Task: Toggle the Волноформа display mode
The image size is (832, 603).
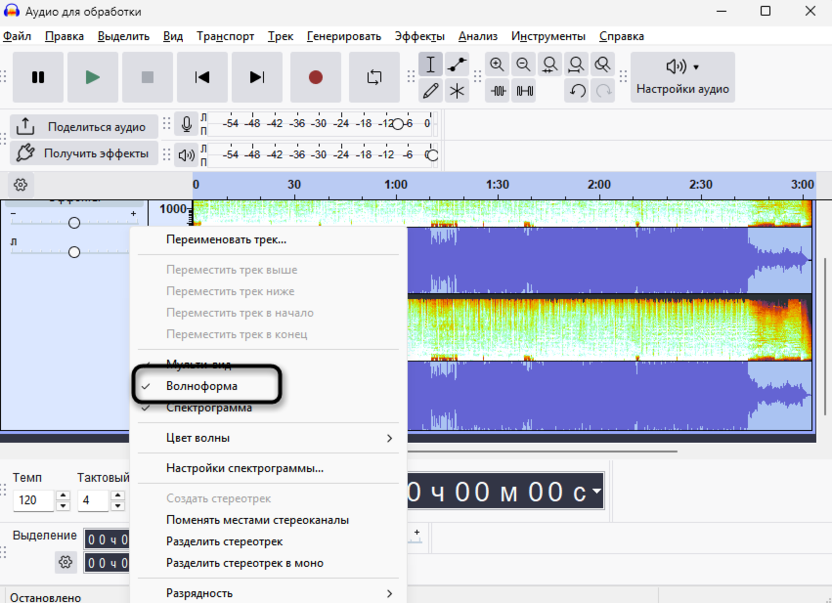Action: pyautogui.click(x=205, y=384)
